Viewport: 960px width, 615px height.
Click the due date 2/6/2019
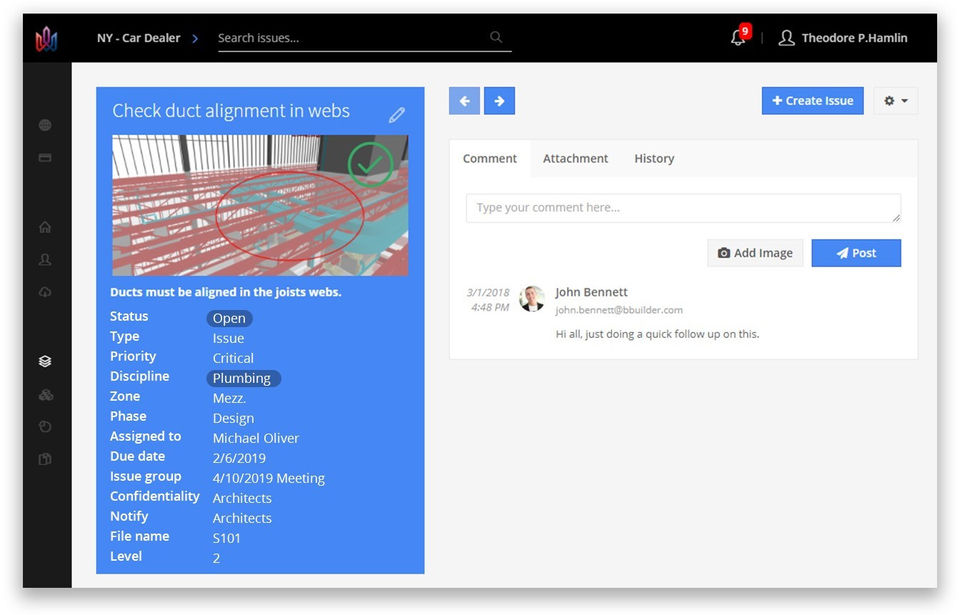[x=239, y=458]
